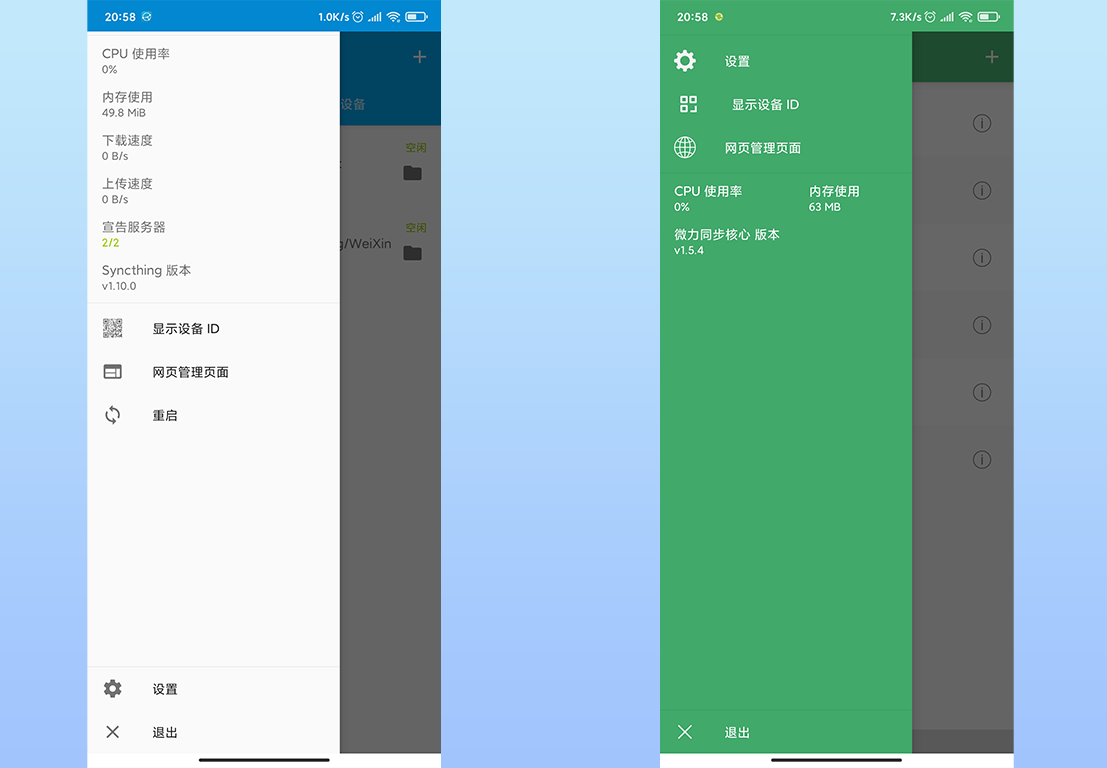Tap the web page icon beside 网页管理页面 in Syncthing
Screen dimensions: 1107x768
tap(112, 371)
